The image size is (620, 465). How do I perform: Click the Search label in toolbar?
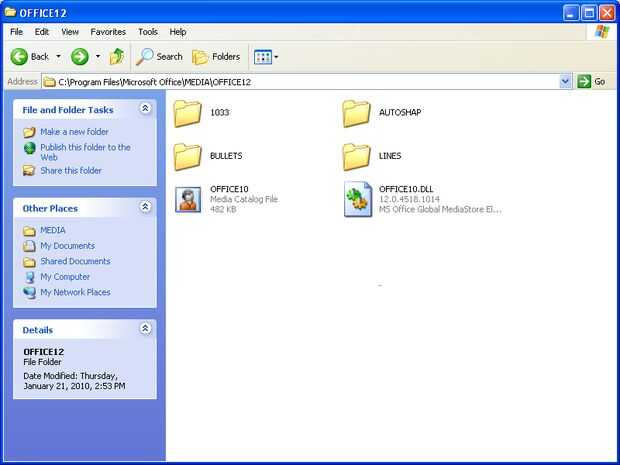pyautogui.click(x=169, y=57)
